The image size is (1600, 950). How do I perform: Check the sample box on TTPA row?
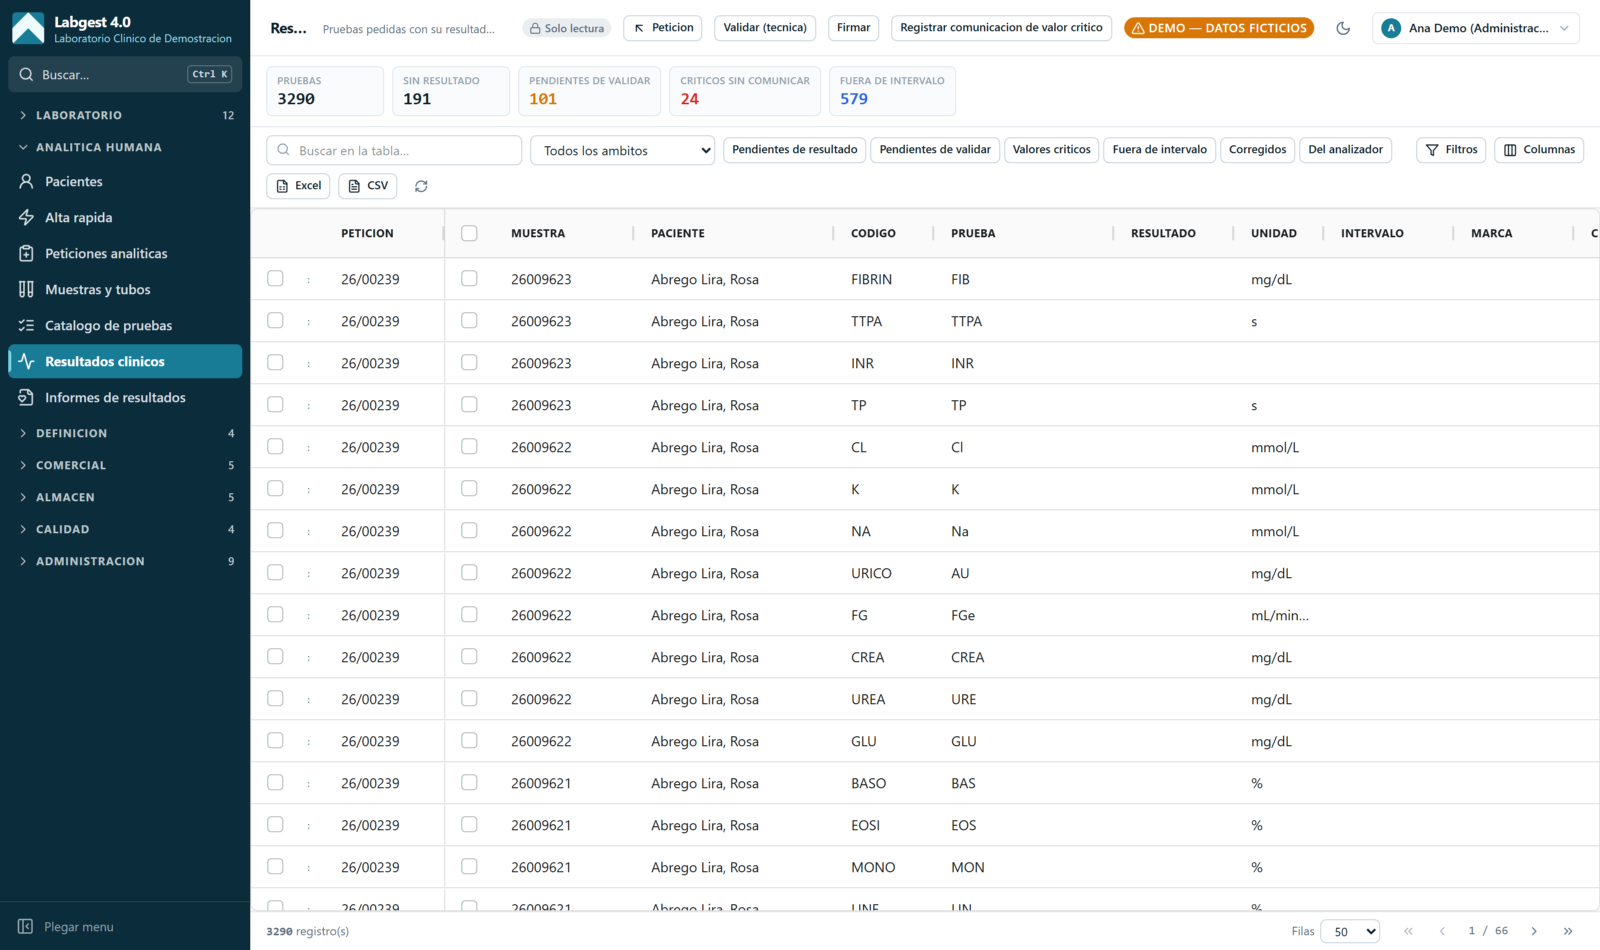point(469,321)
